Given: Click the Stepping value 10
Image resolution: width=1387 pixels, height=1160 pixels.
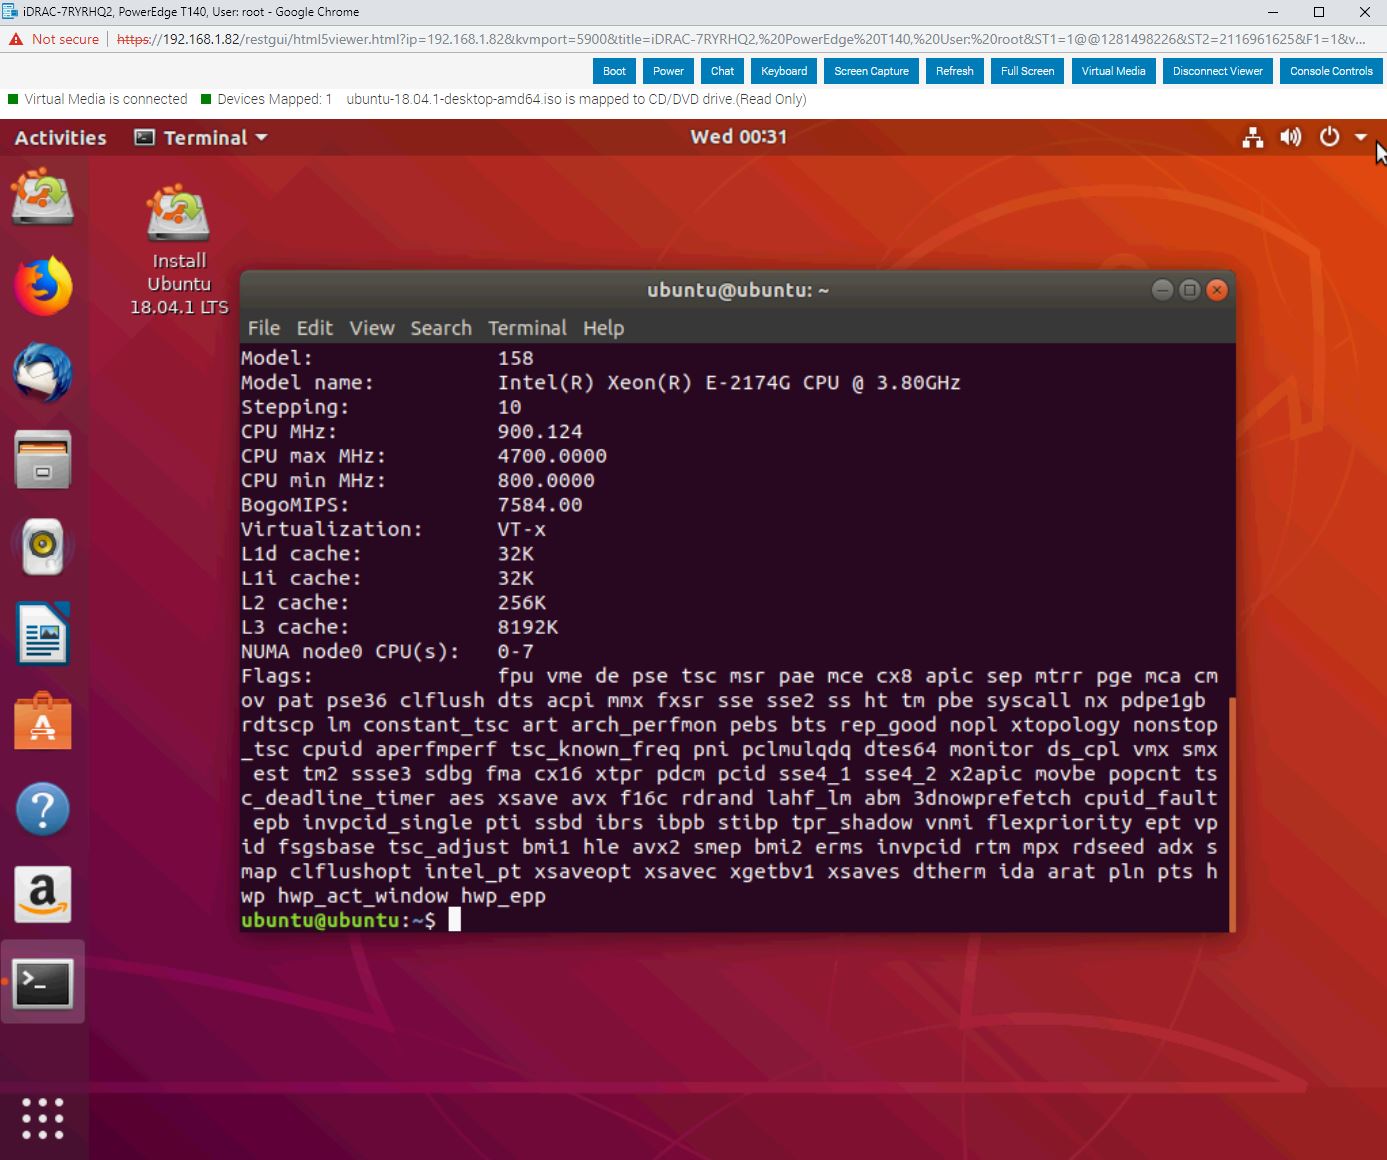Looking at the screenshot, I should [x=509, y=407].
